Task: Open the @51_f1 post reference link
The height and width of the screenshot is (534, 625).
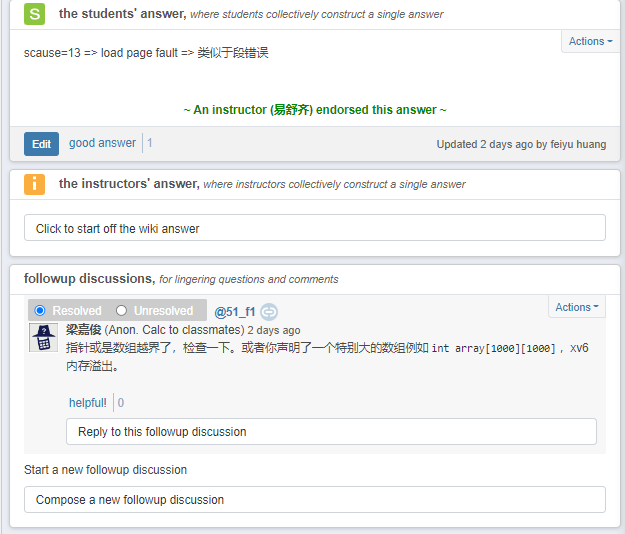Action: point(235,312)
